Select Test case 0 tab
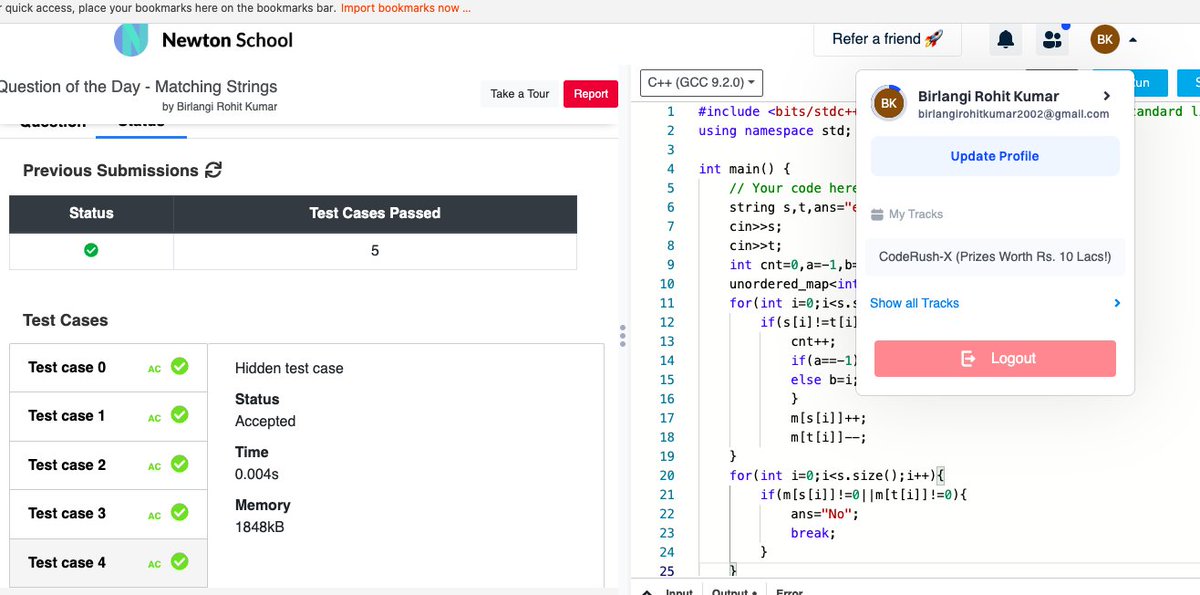The width and height of the screenshot is (1200, 595). click(x=109, y=367)
